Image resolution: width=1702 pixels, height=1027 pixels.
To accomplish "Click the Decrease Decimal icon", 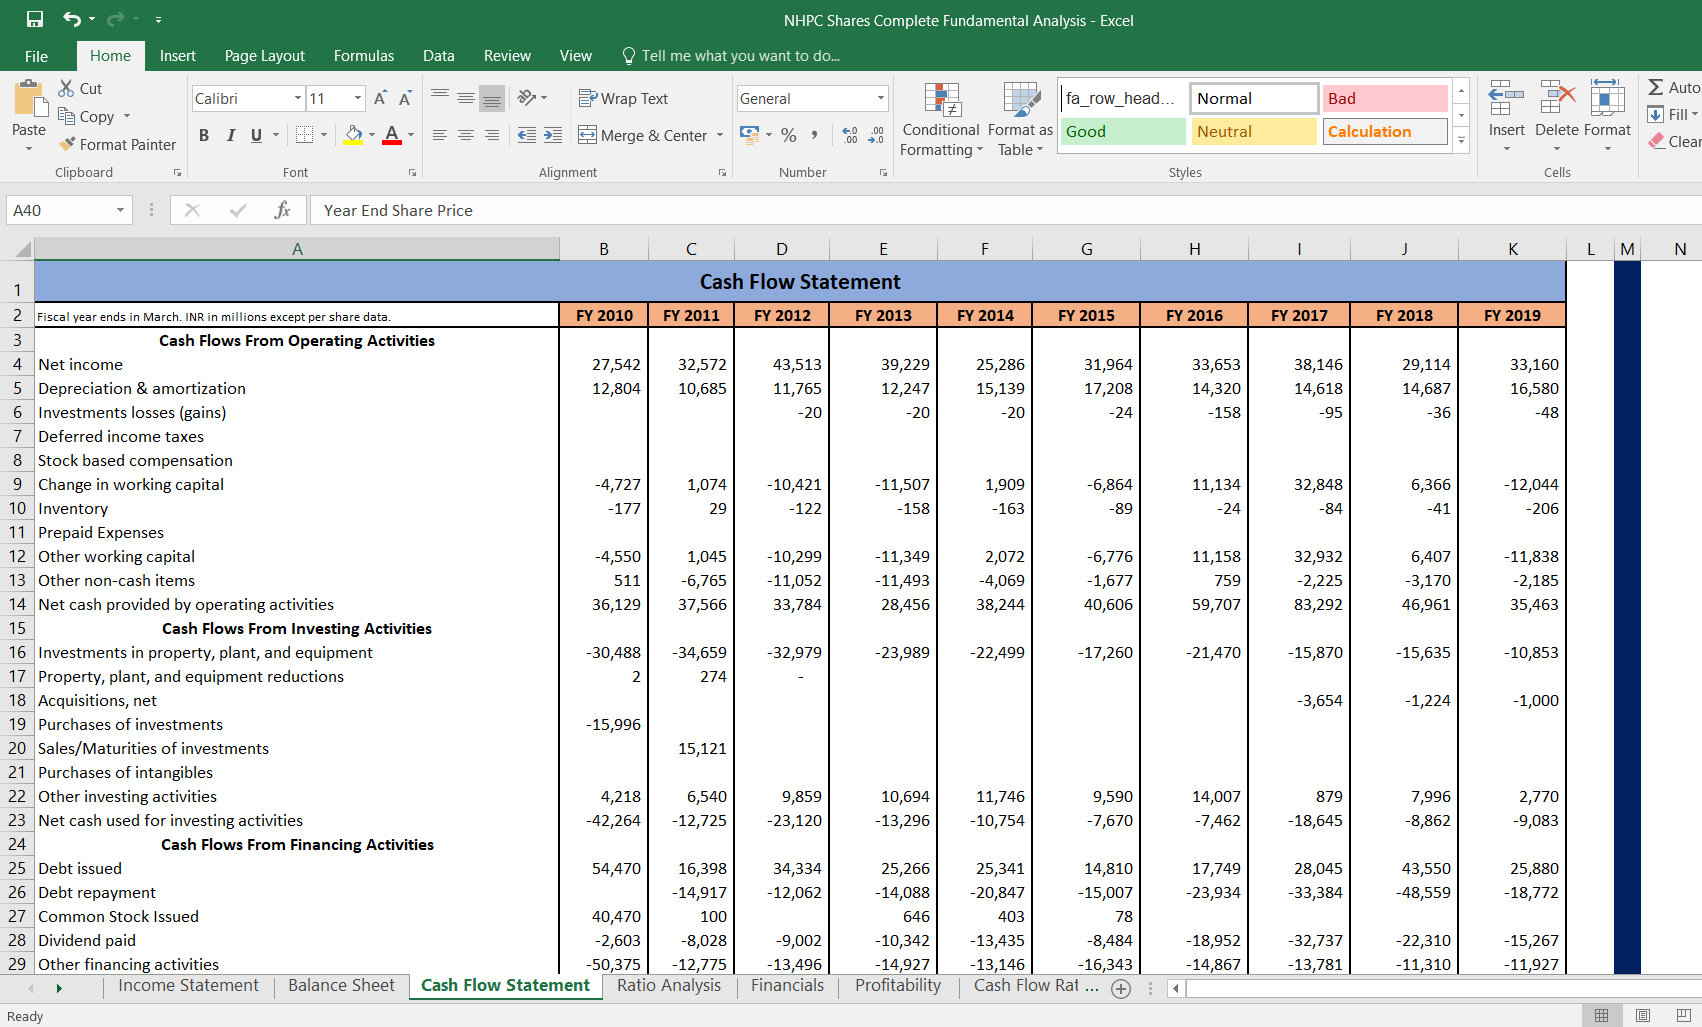I will [x=876, y=135].
